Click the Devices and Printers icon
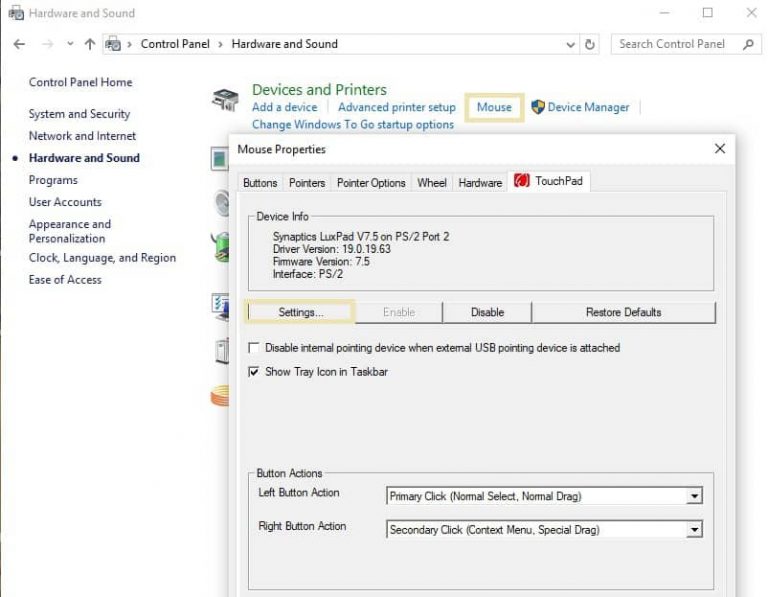This screenshot has width=768, height=597. coord(225,99)
